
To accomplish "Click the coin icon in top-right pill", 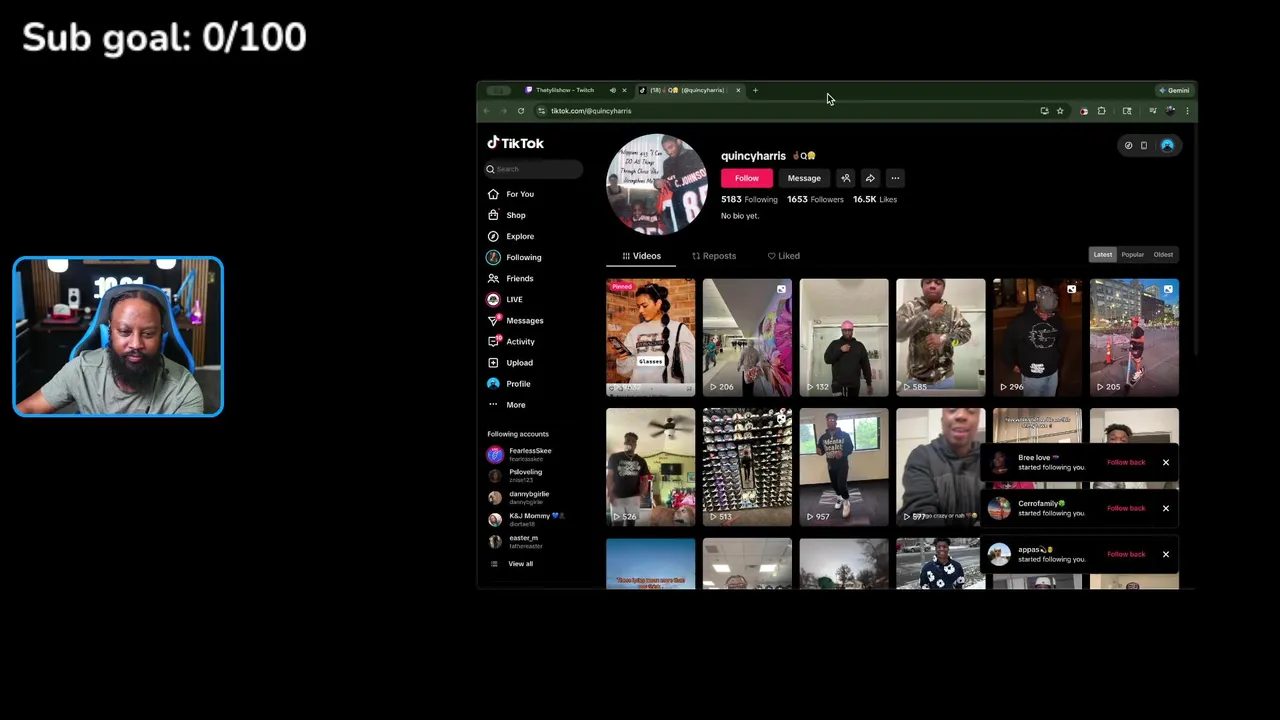I will [1128, 146].
